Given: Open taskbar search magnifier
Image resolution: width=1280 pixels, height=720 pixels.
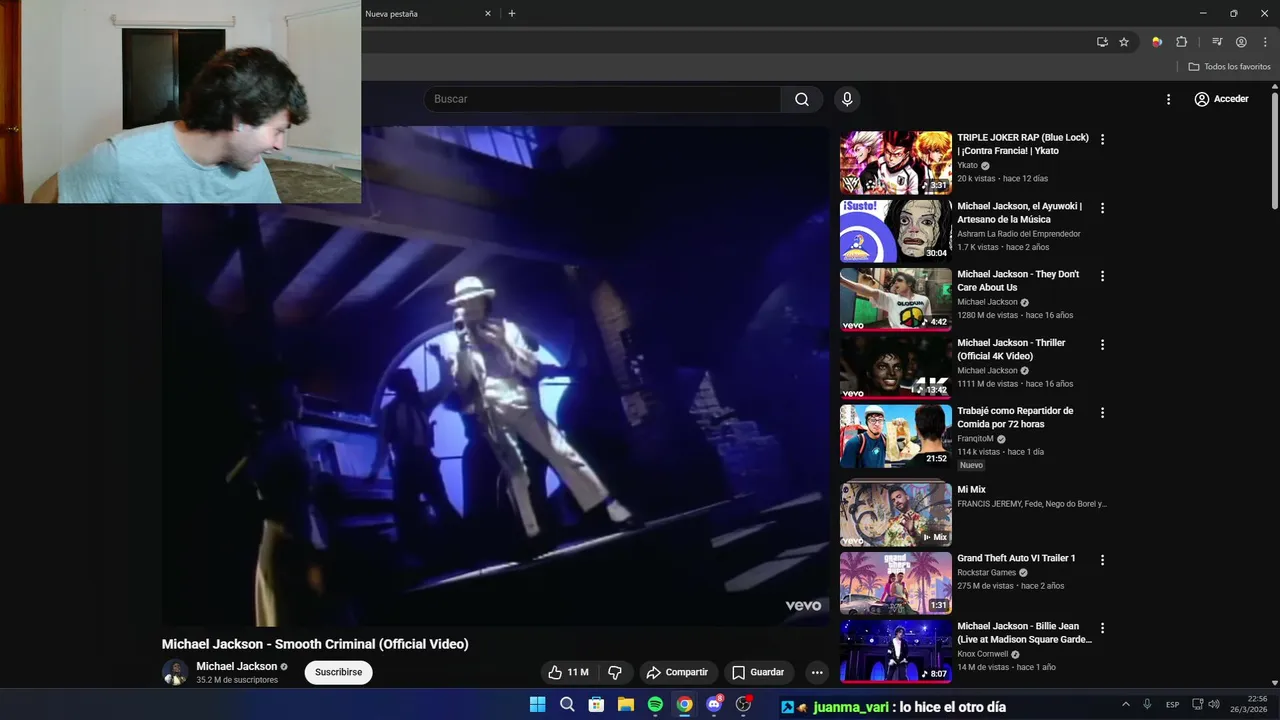Looking at the screenshot, I should [x=567, y=705].
